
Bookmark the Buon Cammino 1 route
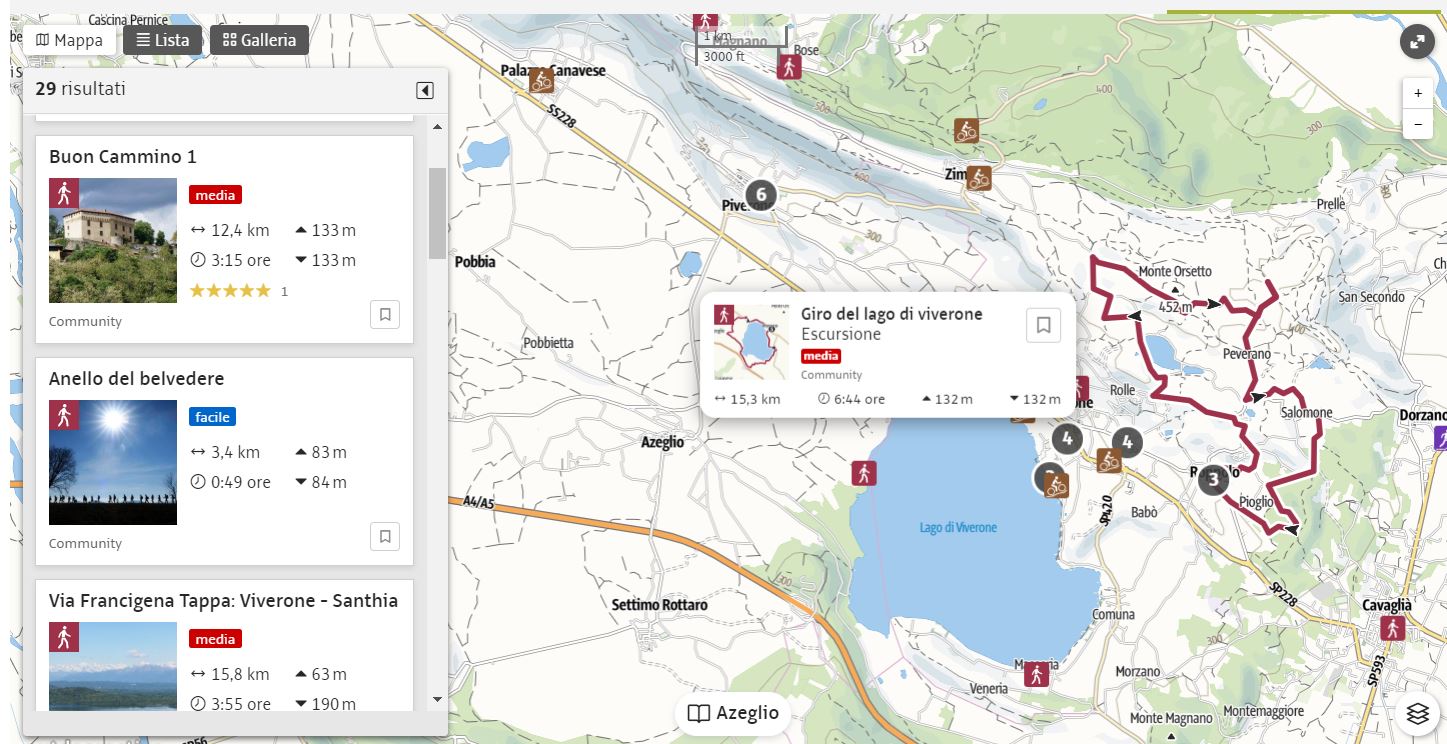coord(385,314)
